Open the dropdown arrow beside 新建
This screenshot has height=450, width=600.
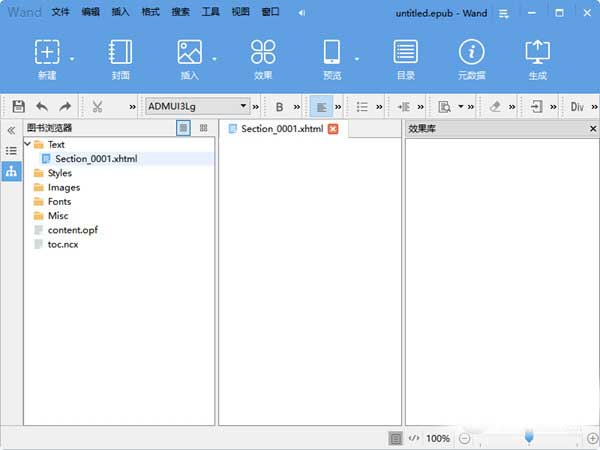(72, 60)
